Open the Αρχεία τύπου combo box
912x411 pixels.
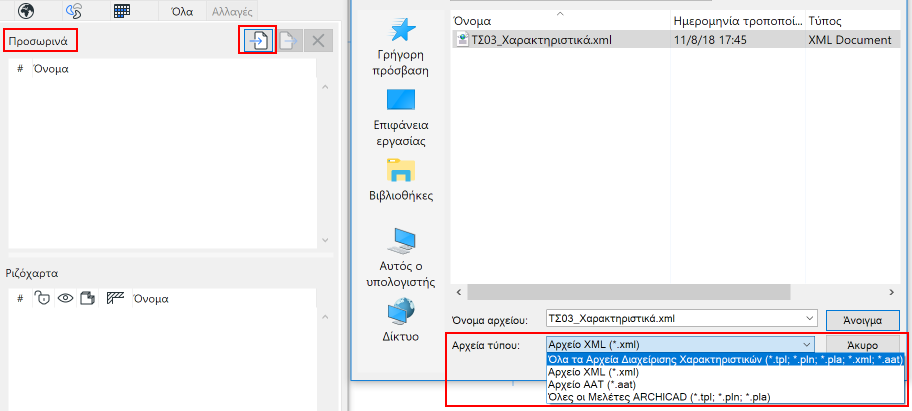[681, 344]
